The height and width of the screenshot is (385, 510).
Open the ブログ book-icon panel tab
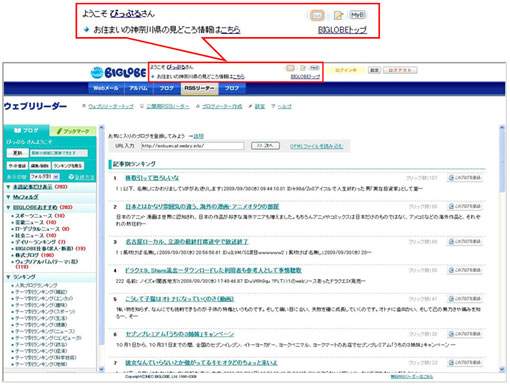pos(27,131)
